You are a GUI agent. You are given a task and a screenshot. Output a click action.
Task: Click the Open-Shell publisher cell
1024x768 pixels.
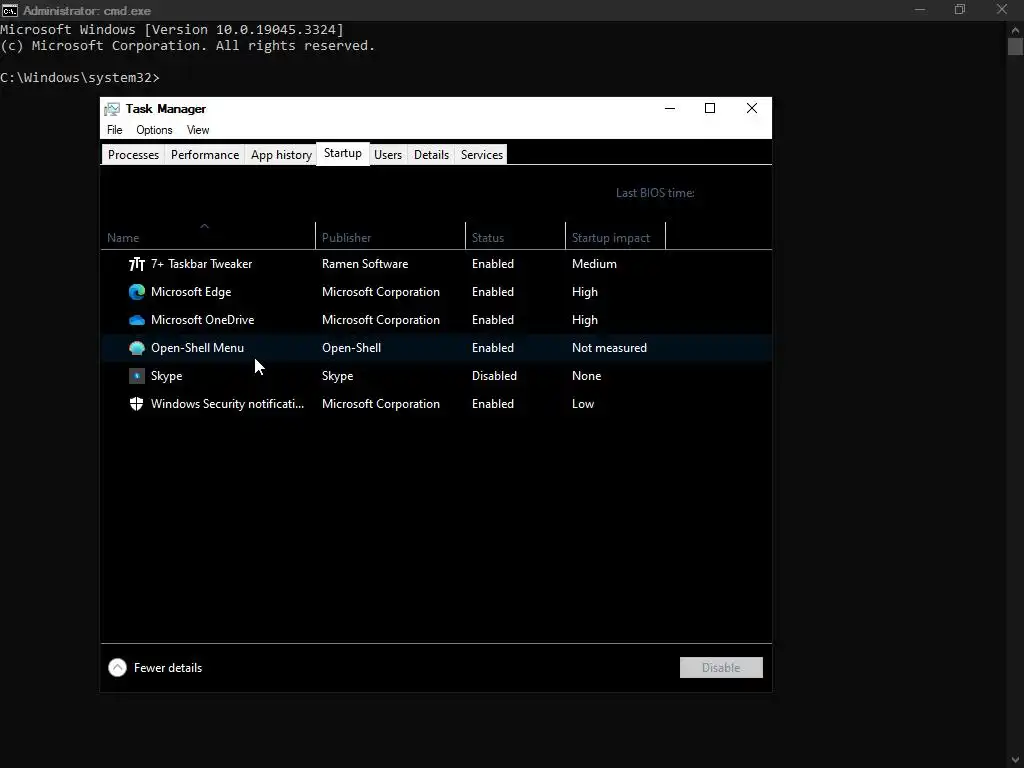tap(351, 348)
